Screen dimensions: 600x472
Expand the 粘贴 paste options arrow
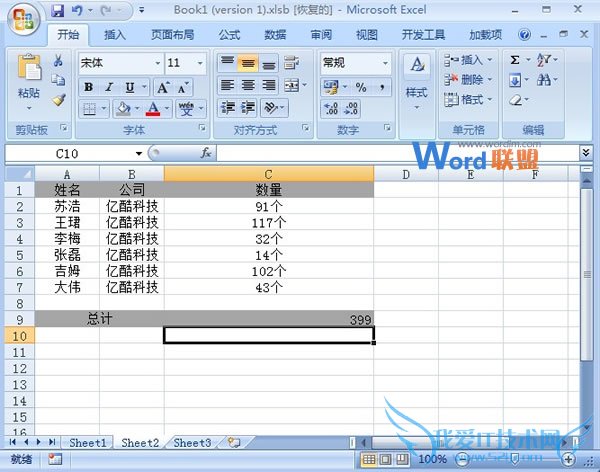point(29,108)
